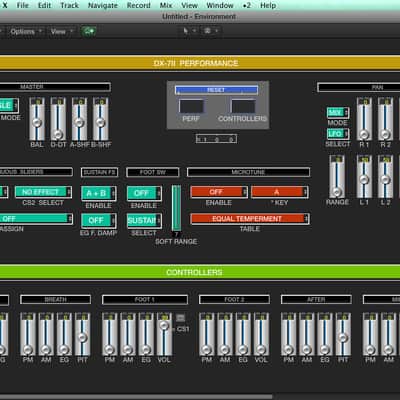Click the CS1 icon beside Foot 1 VOL
The image size is (400, 400).
(x=180, y=318)
